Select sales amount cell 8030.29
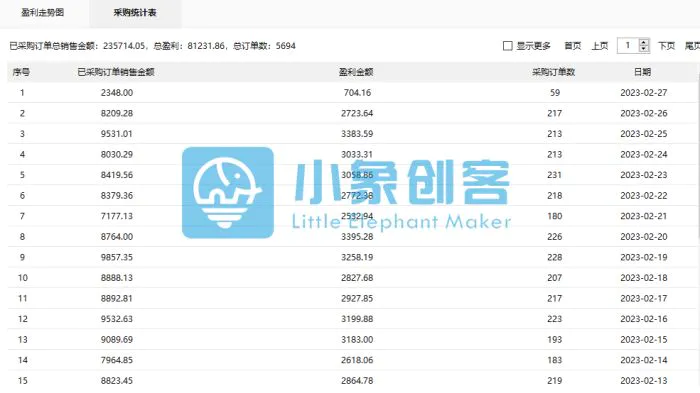The image size is (700, 393). (117, 154)
